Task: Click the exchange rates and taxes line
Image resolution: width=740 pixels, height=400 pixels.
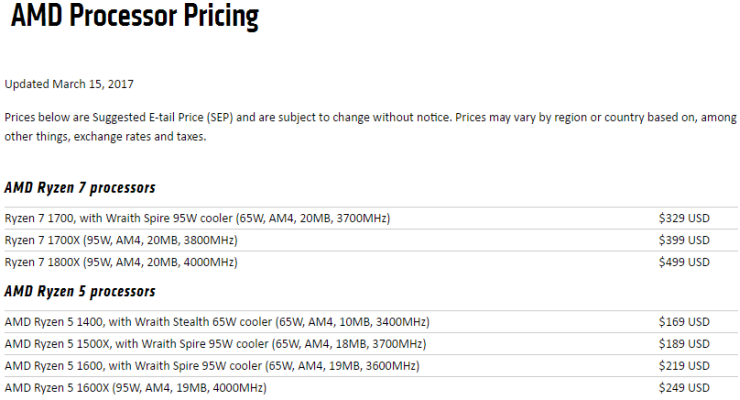Action: point(105,137)
